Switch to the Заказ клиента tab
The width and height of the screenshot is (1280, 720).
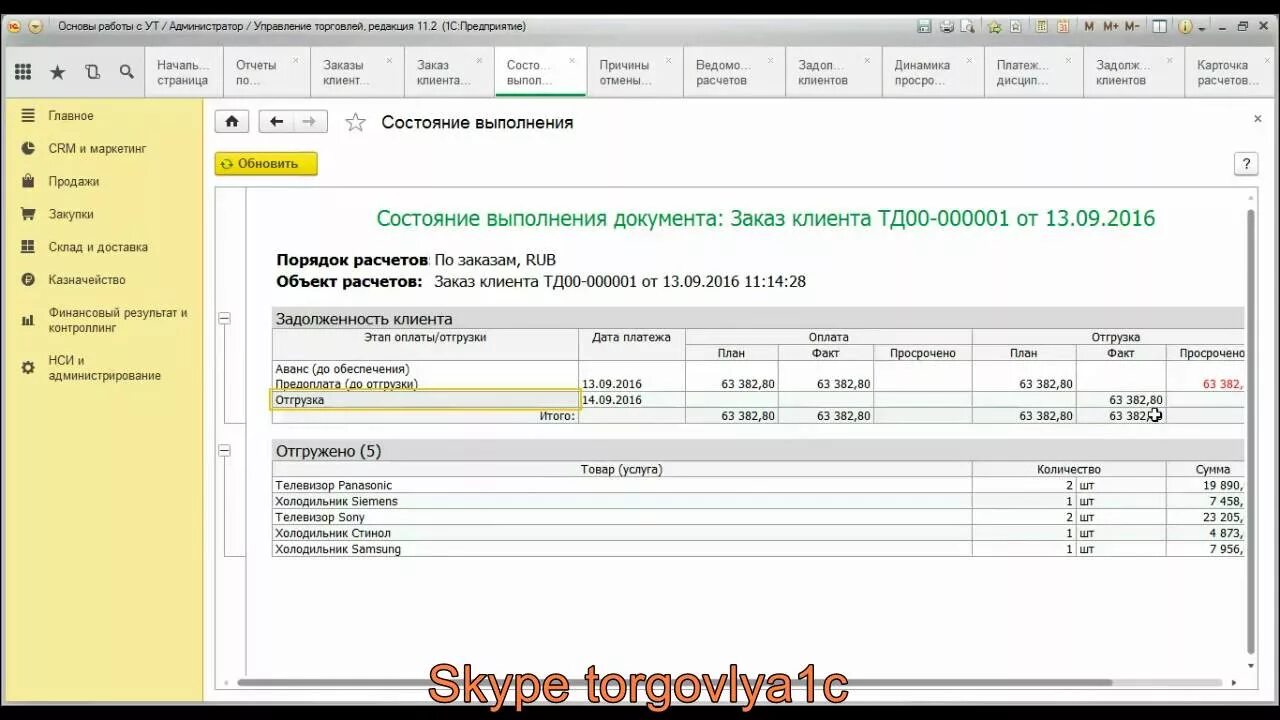pos(447,72)
